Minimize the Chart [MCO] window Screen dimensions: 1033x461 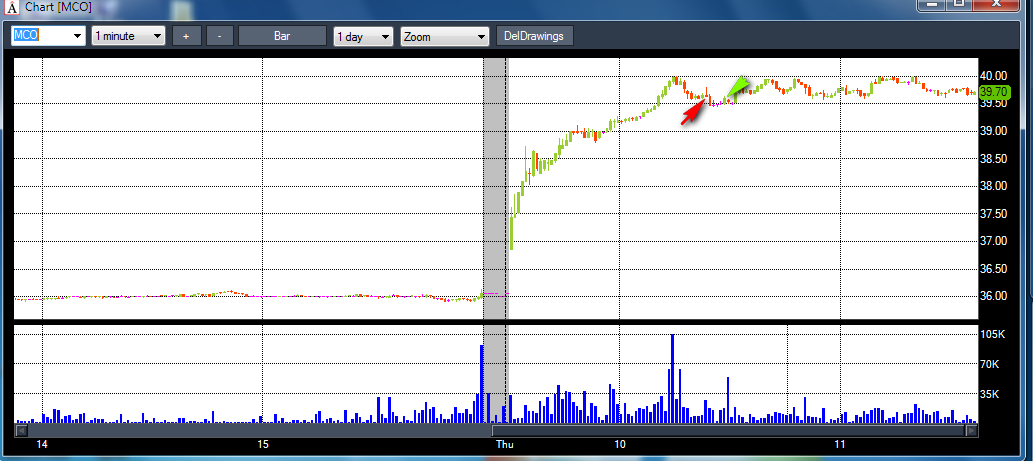click(x=931, y=5)
